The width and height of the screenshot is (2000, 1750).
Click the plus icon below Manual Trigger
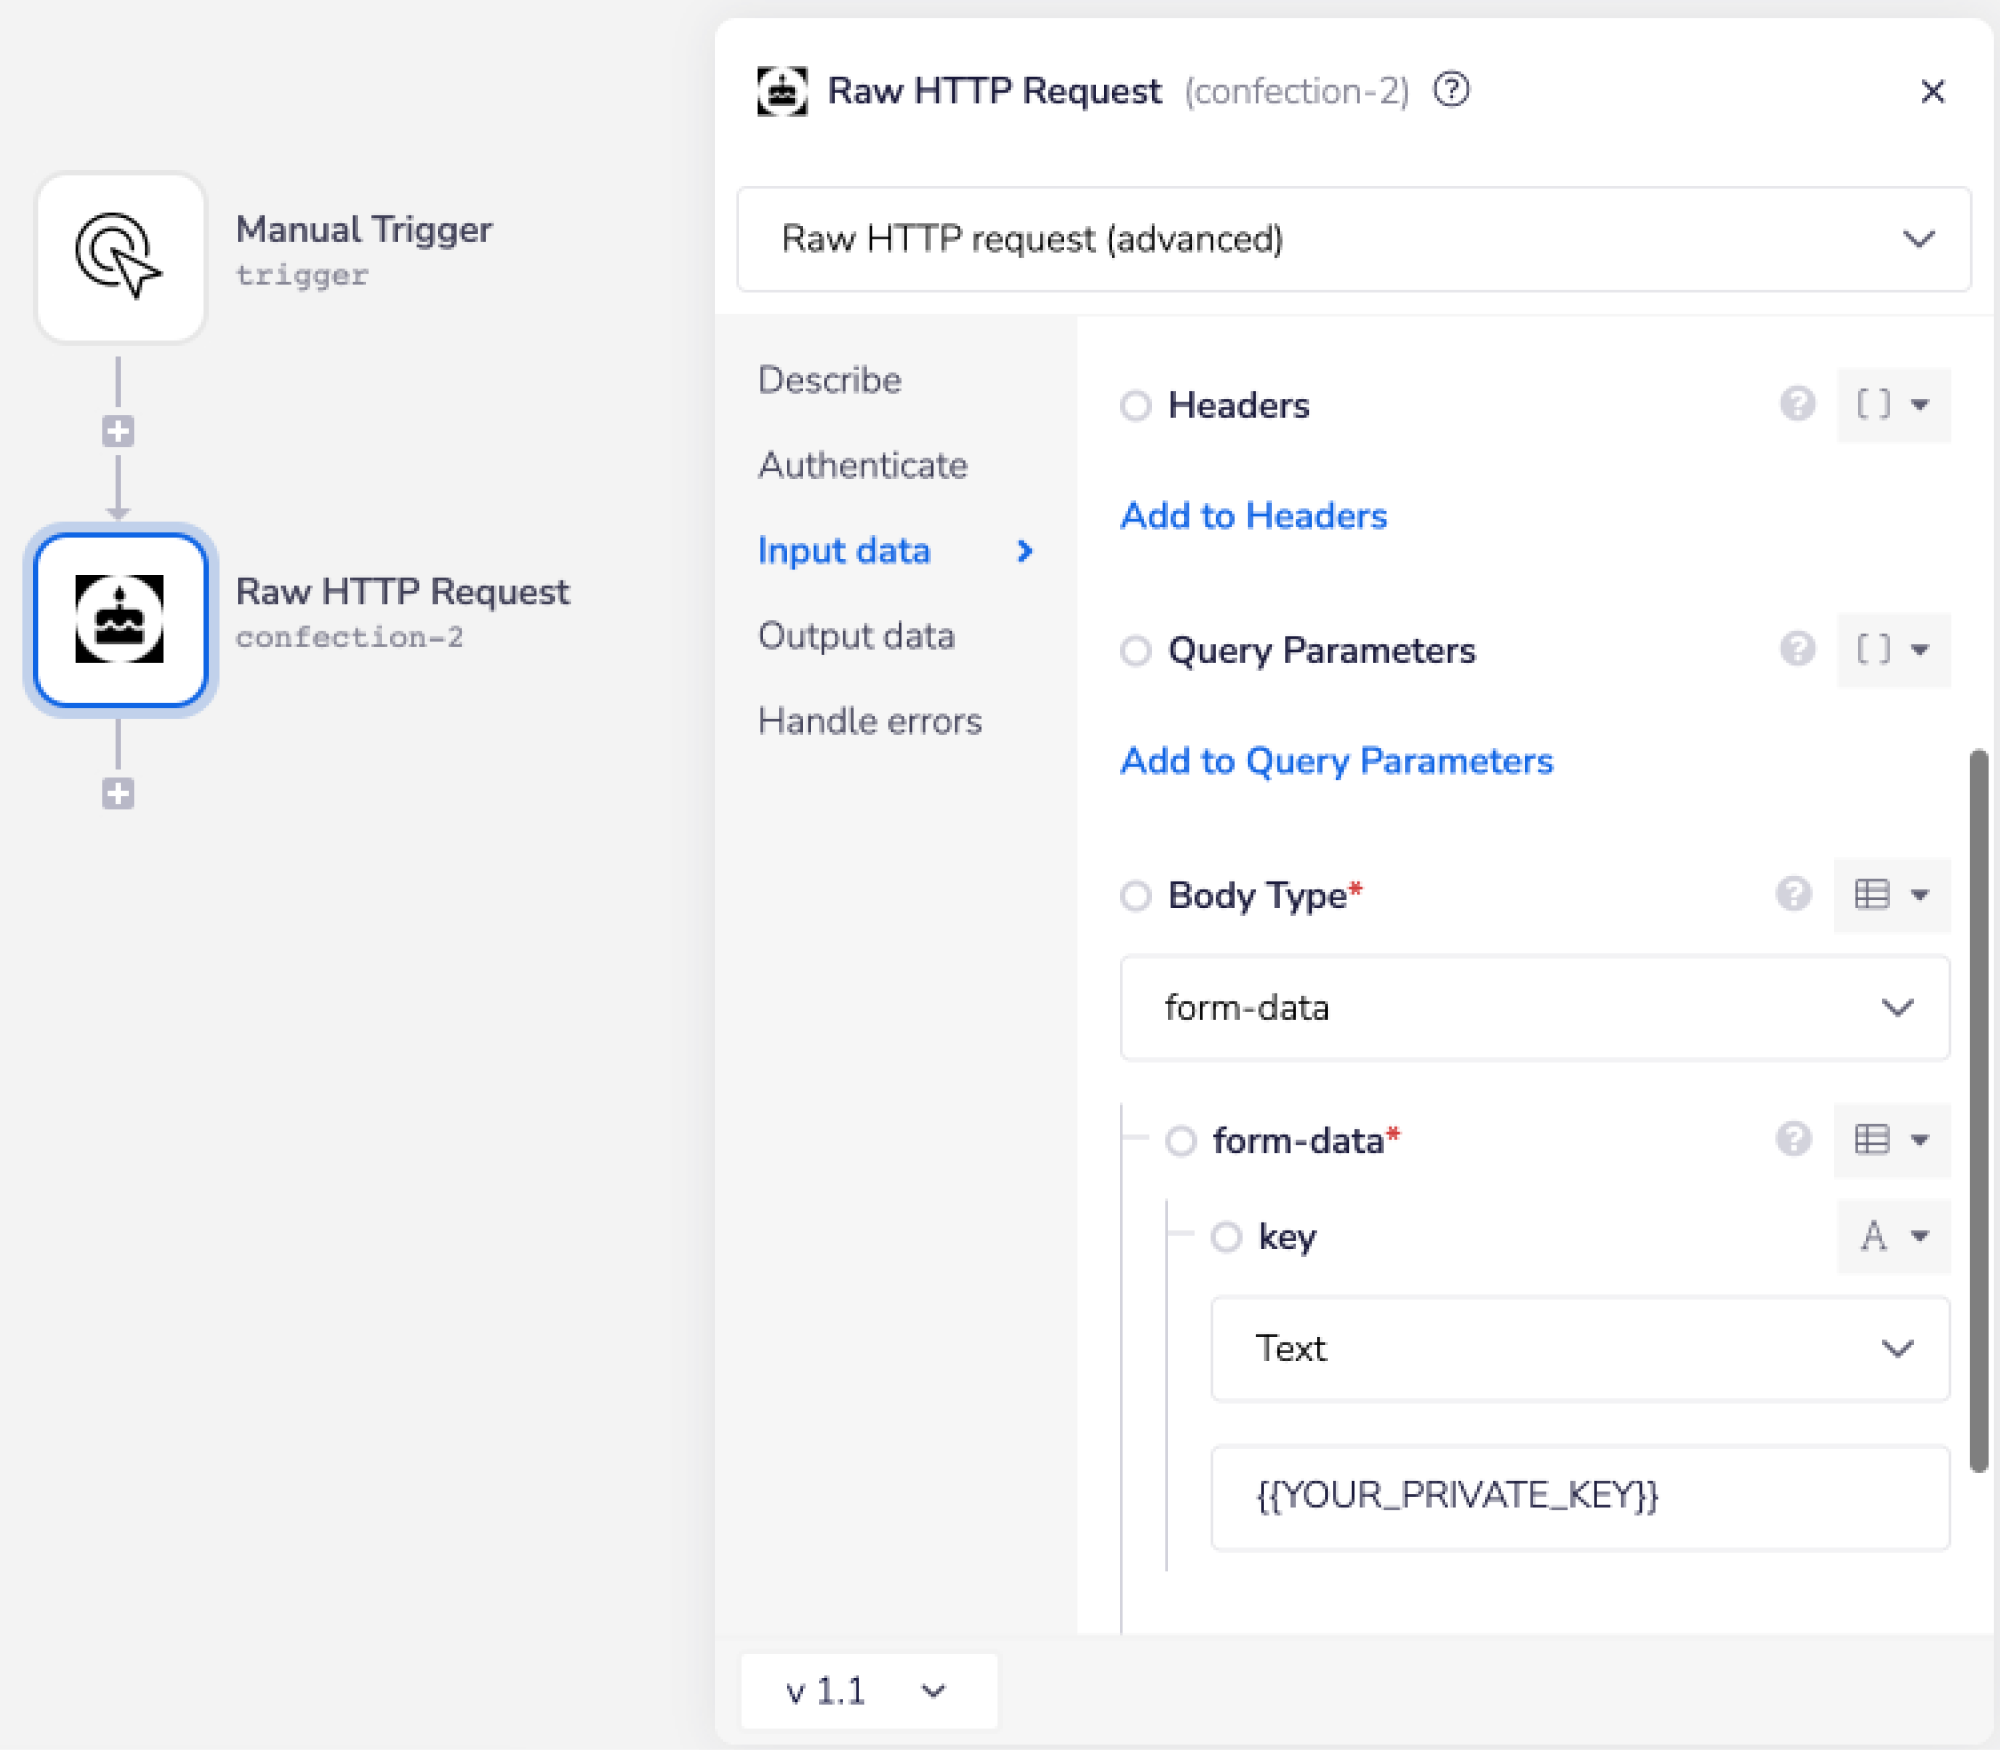click(x=118, y=432)
